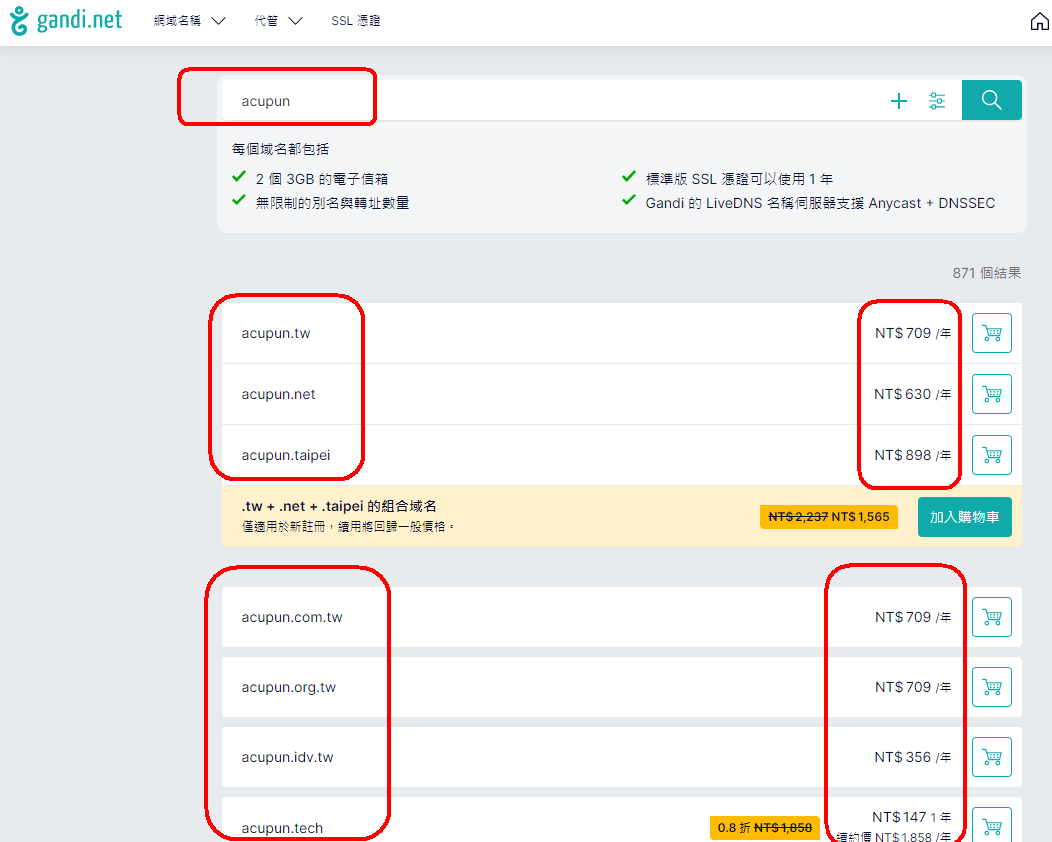Click the NT$ 1,565 bundle price badge
This screenshot has height=842, width=1052.
pyautogui.click(x=829, y=517)
